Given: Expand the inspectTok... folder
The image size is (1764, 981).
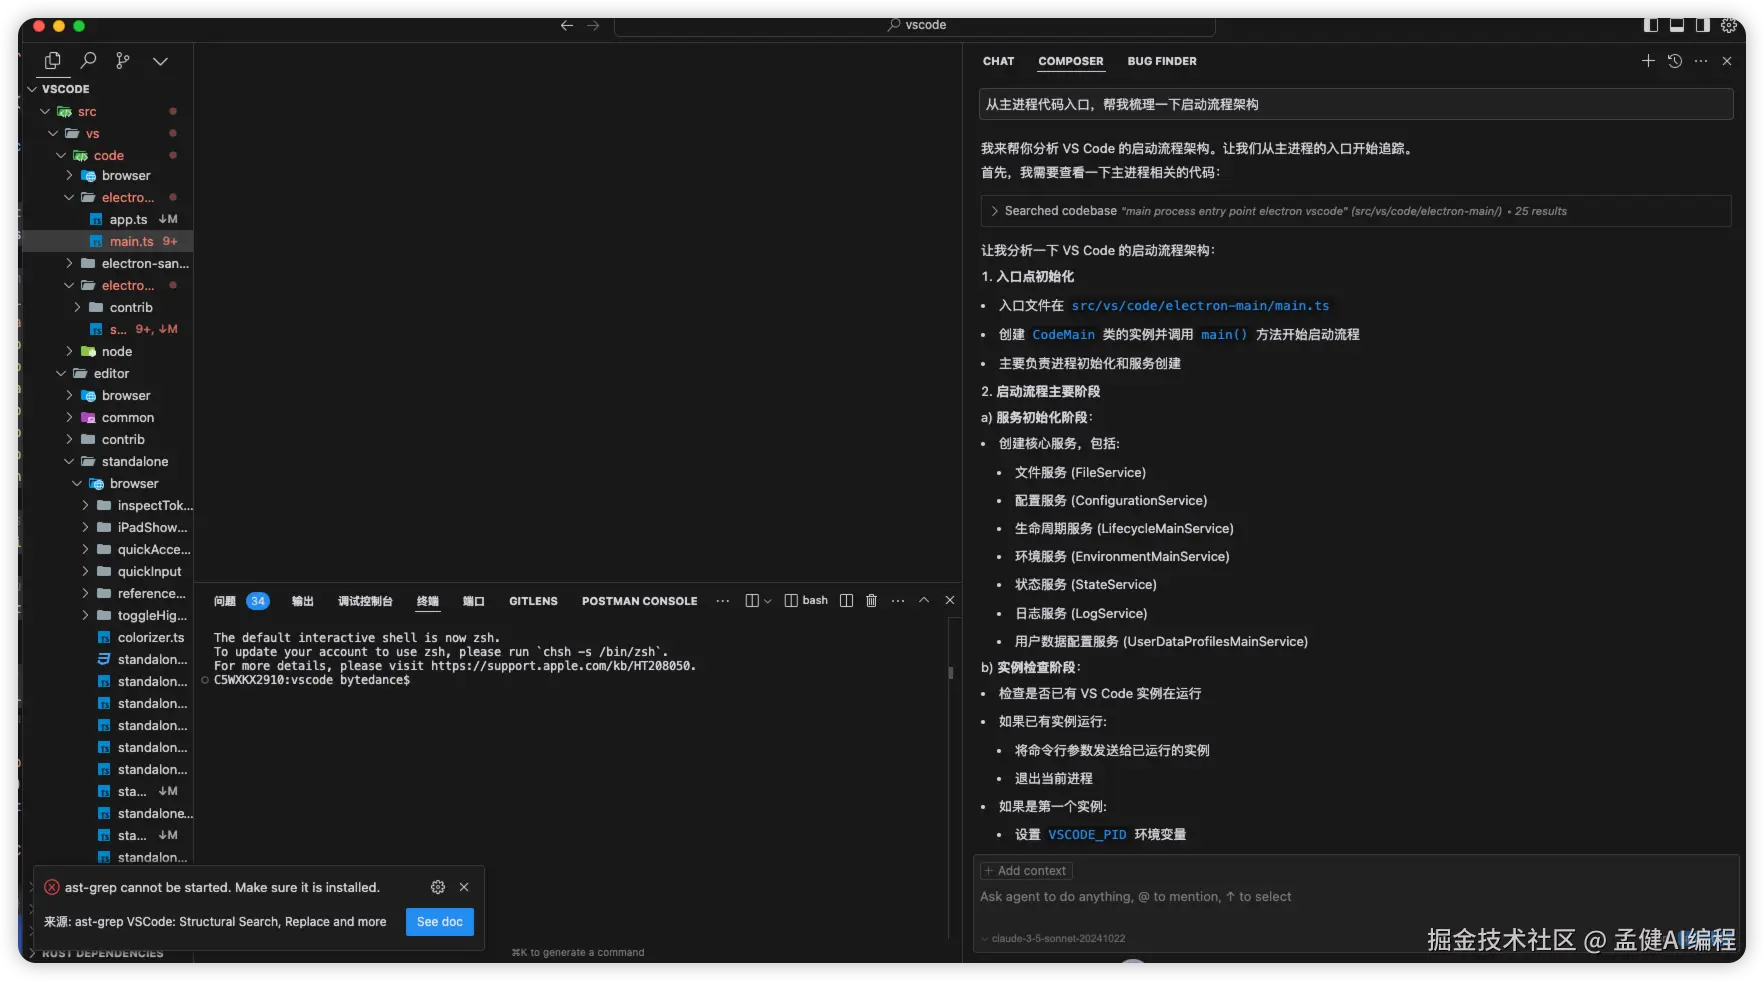Looking at the screenshot, I should [85, 505].
